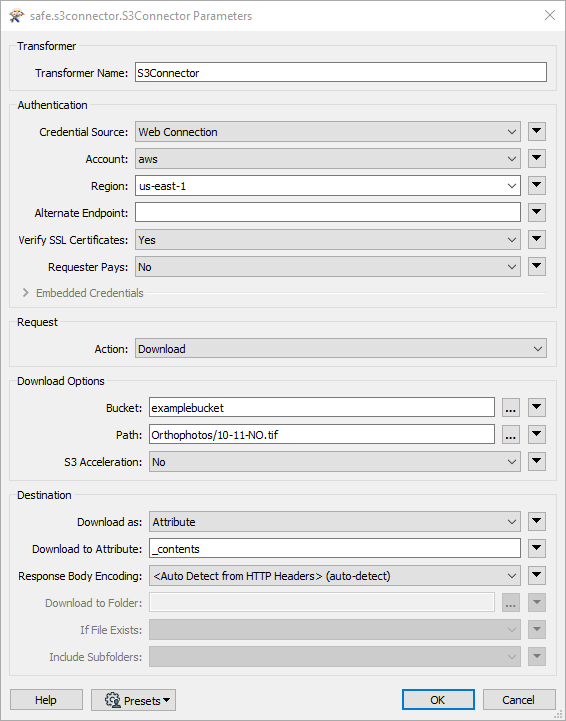Open the options arrow beside S3 Acceleration
Viewport: 566px width, 721px height.
point(537,462)
